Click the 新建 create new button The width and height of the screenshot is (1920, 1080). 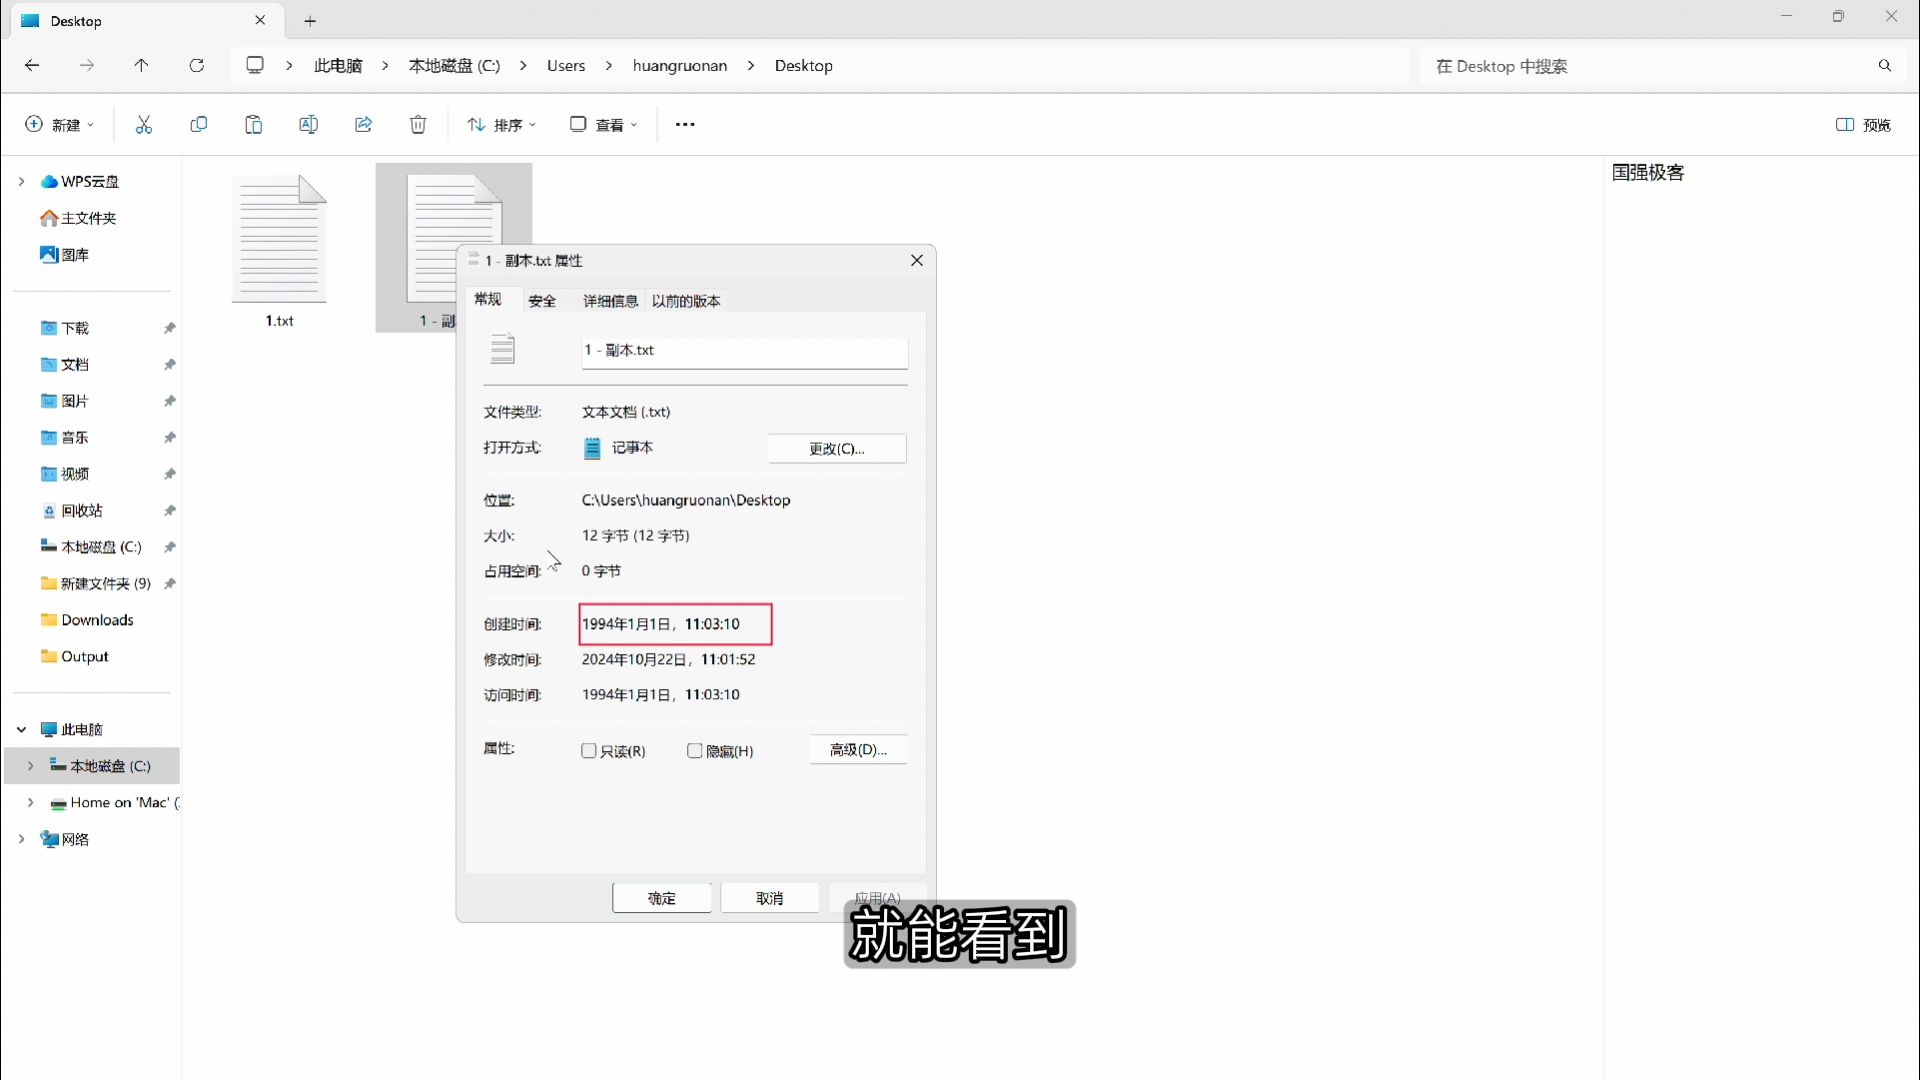click(59, 124)
